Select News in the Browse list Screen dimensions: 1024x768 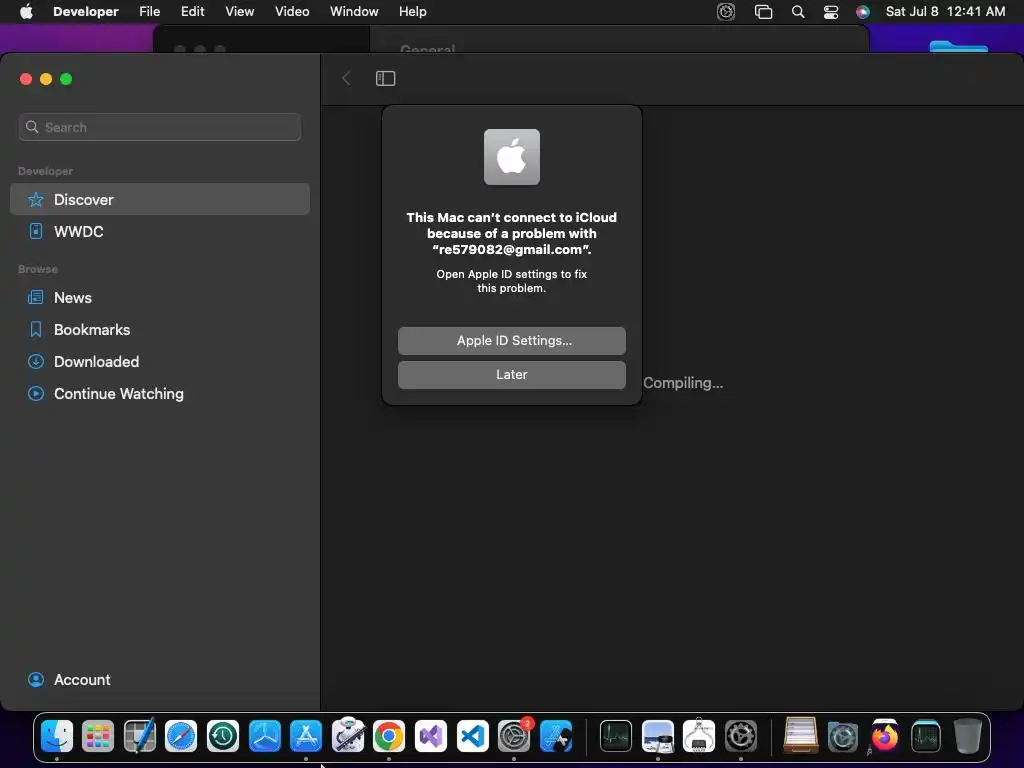pyautogui.click(x=159, y=298)
